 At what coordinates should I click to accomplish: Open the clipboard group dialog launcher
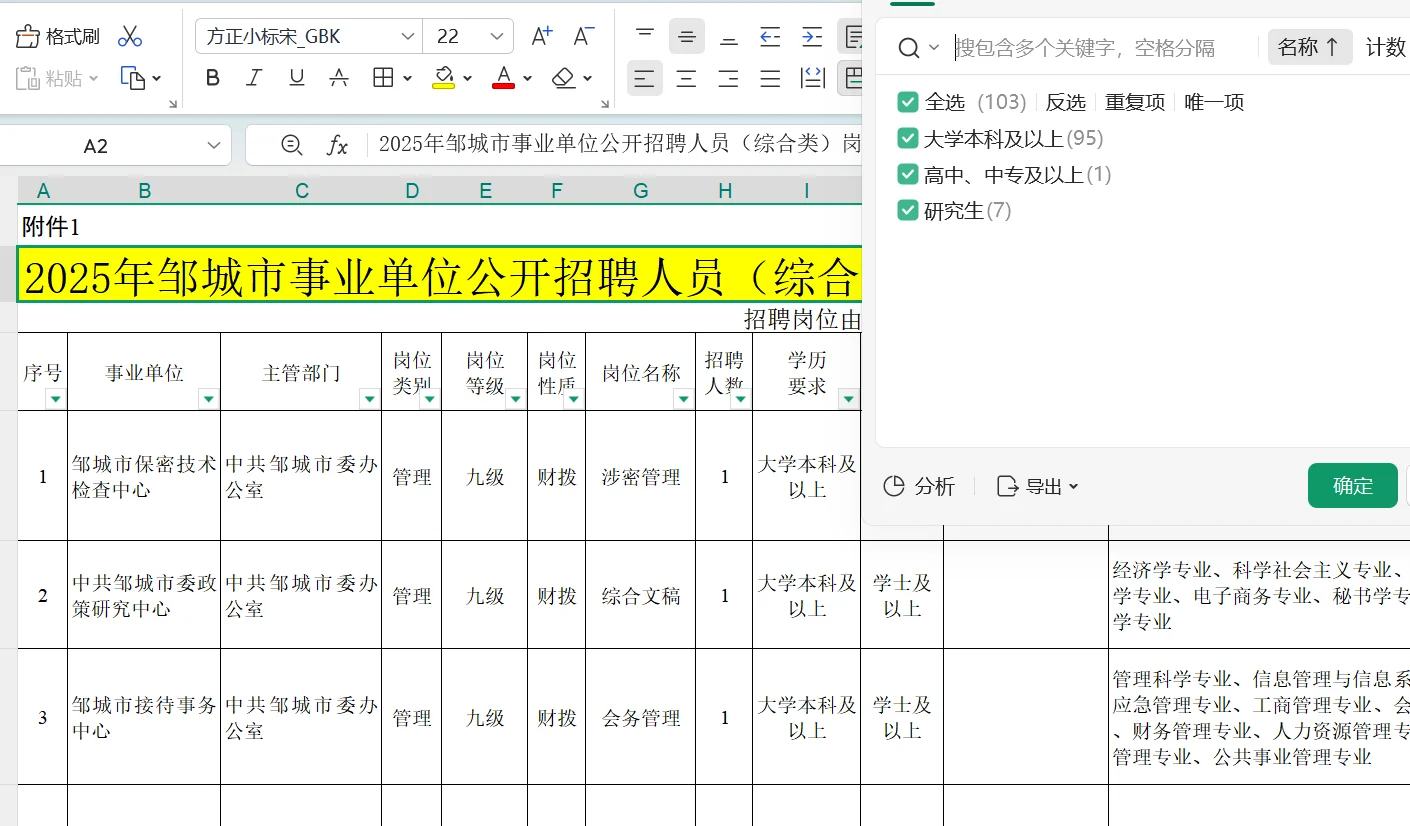(x=173, y=104)
